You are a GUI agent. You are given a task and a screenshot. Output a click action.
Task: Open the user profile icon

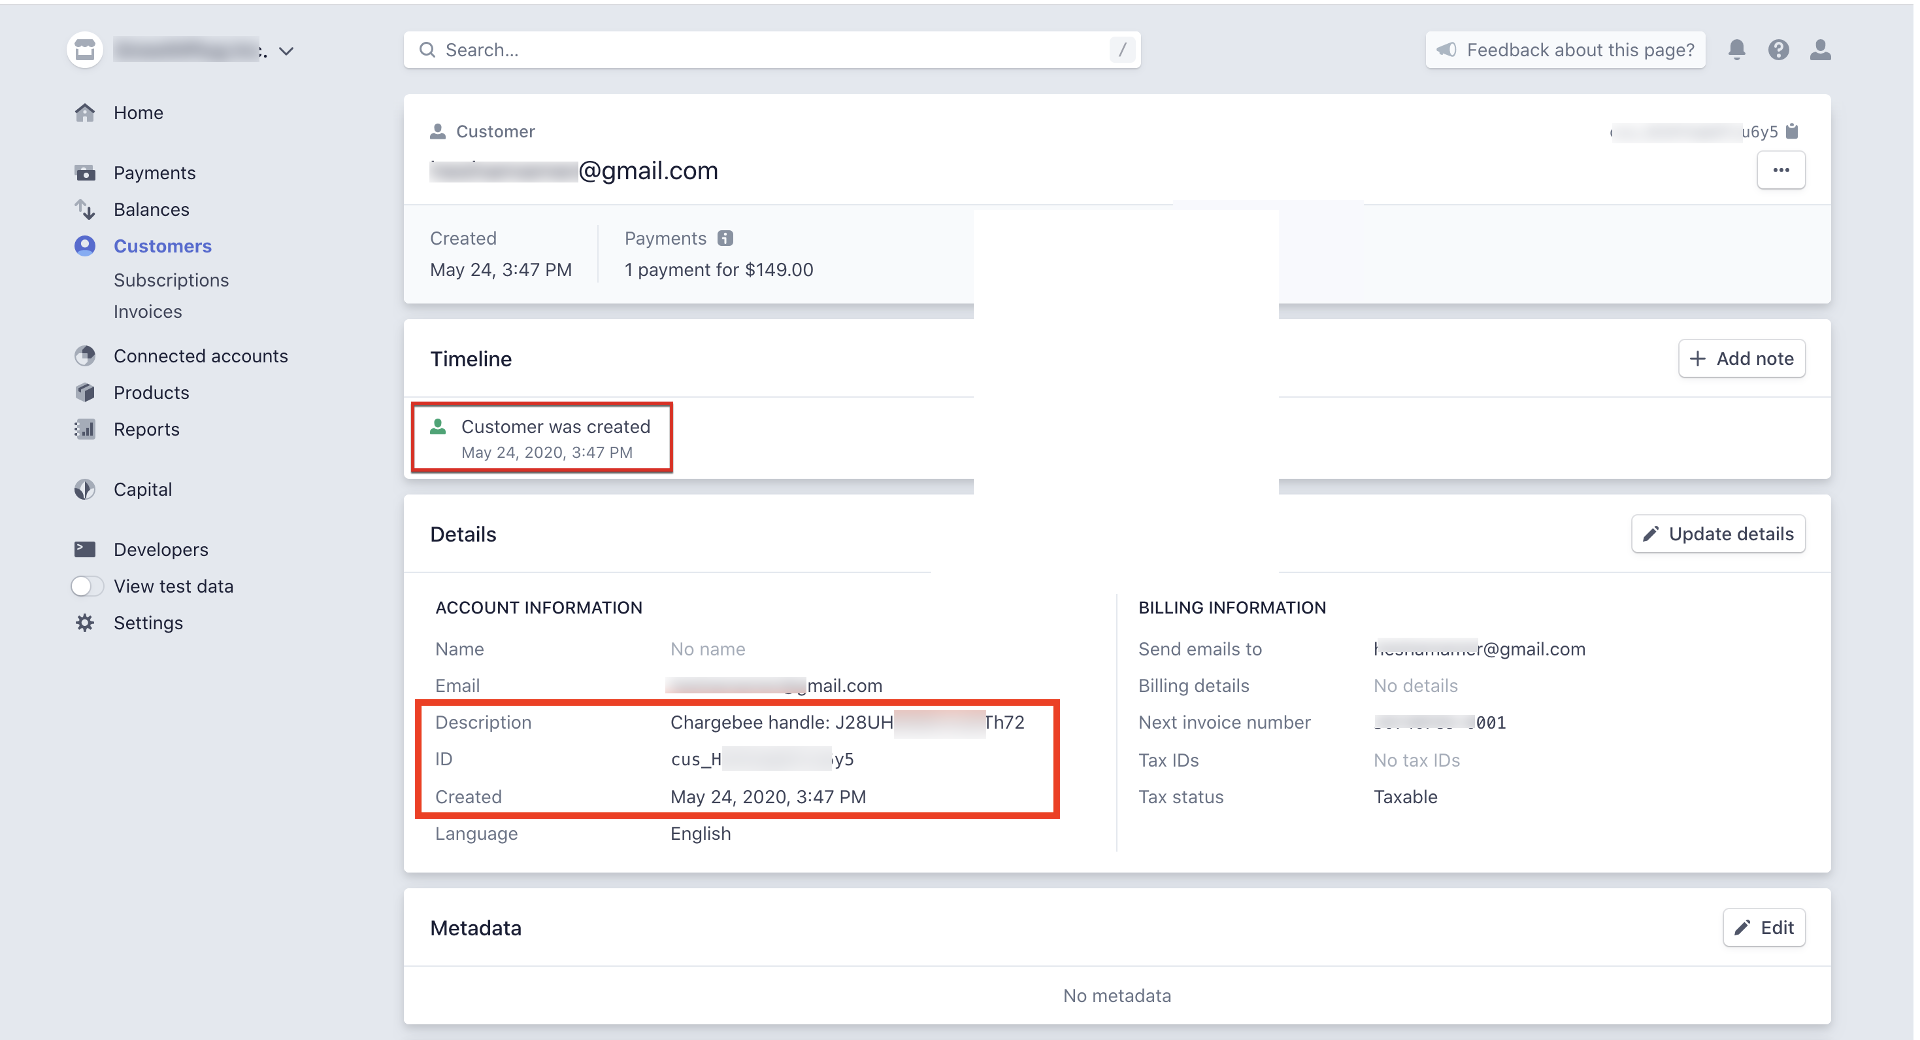[1820, 50]
